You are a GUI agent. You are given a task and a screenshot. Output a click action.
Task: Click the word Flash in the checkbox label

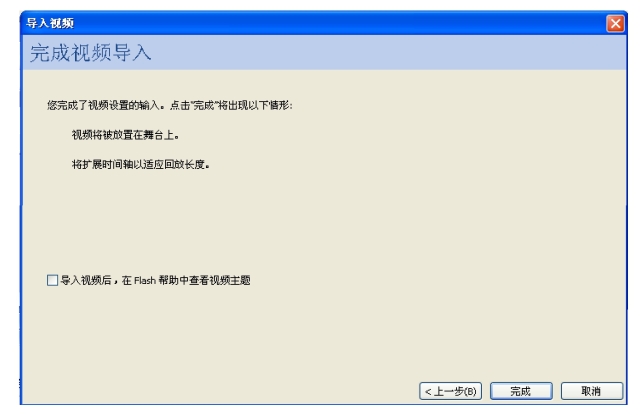(145, 280)
